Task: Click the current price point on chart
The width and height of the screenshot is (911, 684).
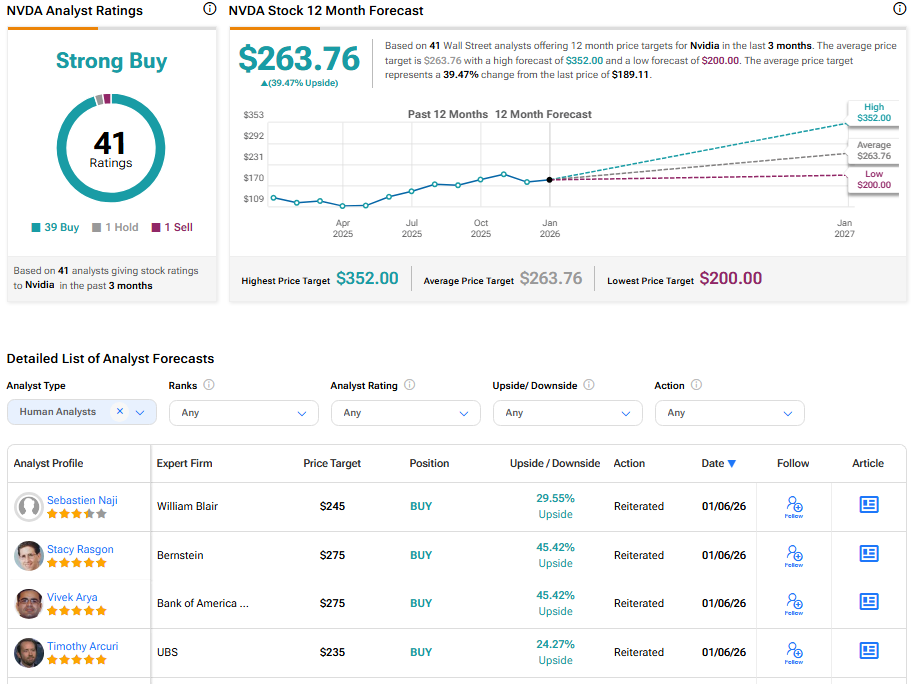Action: (x=550, y=179)
